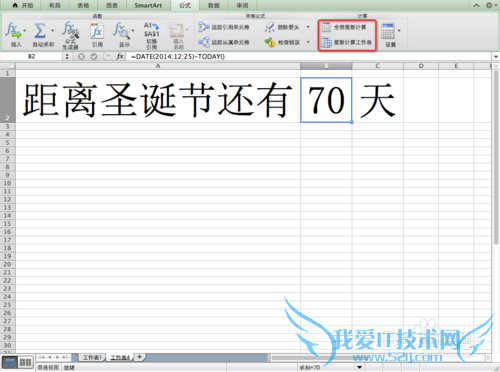Image resolution: width=500 pixels, height=372 pixels.
Task: Switch to the Data (数据) tab
Action: pyautogui.click(x=214, y=5)
